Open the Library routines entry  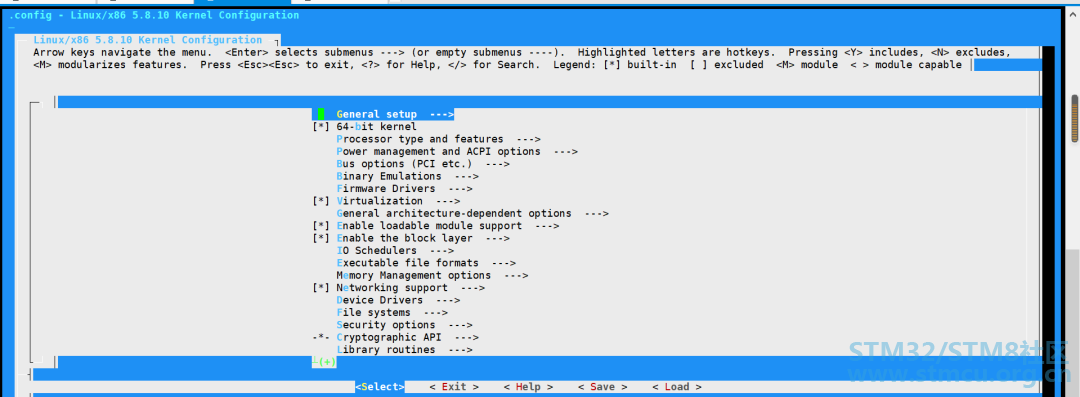coord(404,350)
